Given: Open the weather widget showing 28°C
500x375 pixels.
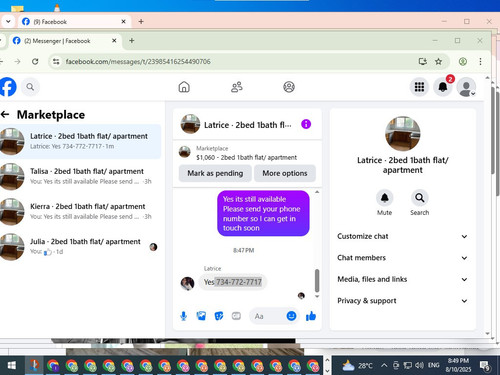Looking at the screenshot, I should [x=358, y=366].
